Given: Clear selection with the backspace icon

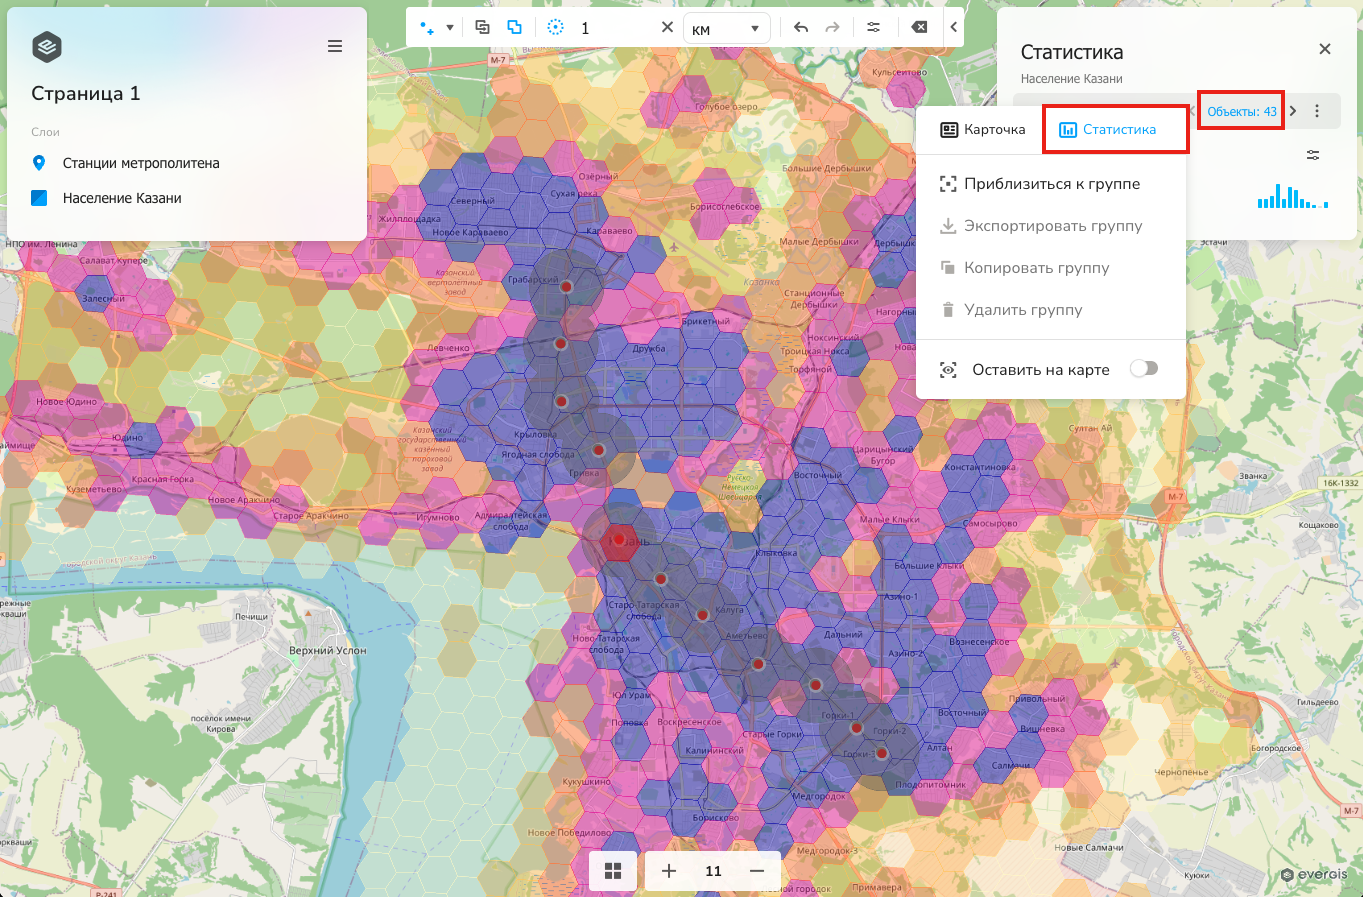Looking at the screenshot, I should coord(919,28).
